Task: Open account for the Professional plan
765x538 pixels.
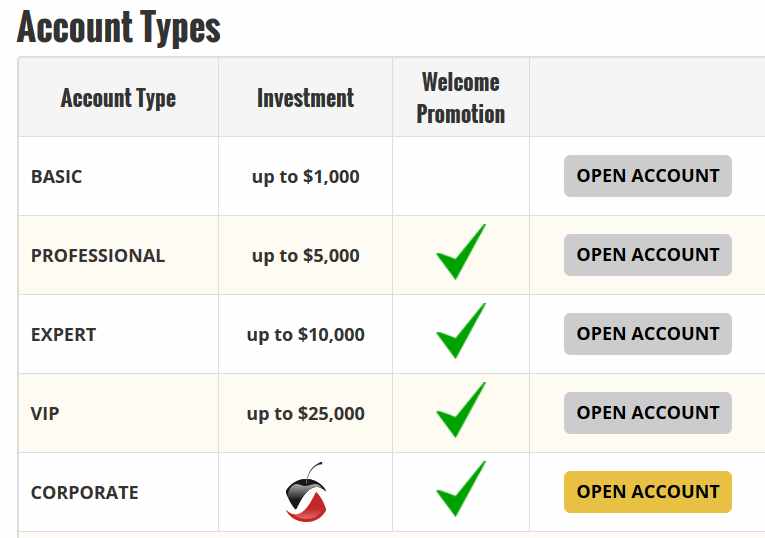Action: pos(647,255)
